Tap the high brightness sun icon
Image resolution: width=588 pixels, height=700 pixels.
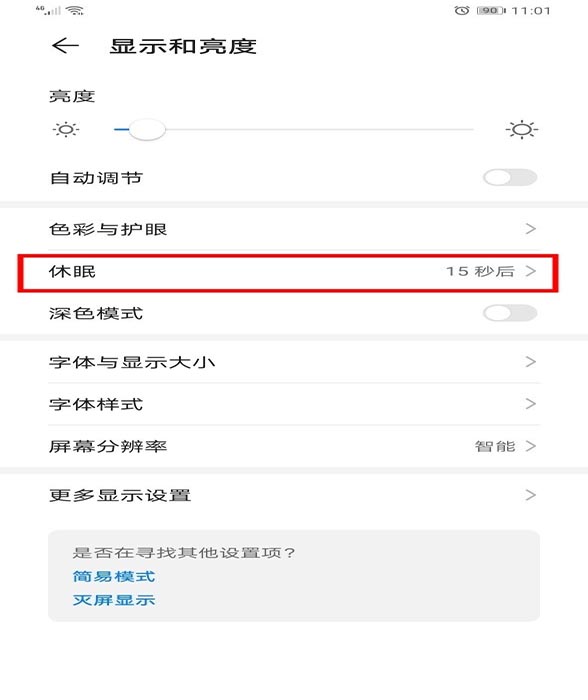pos(521,130)
